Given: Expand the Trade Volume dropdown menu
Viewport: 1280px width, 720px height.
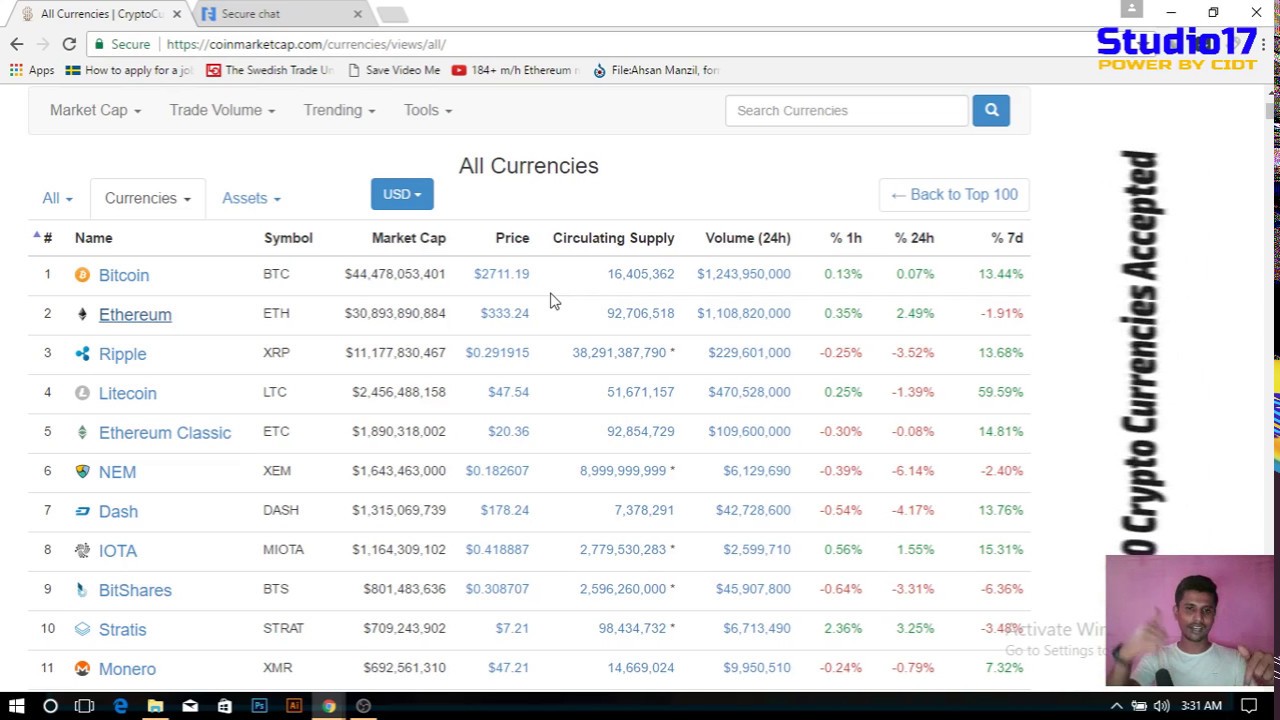Looking at the screenshot, I should click(222, 110).
